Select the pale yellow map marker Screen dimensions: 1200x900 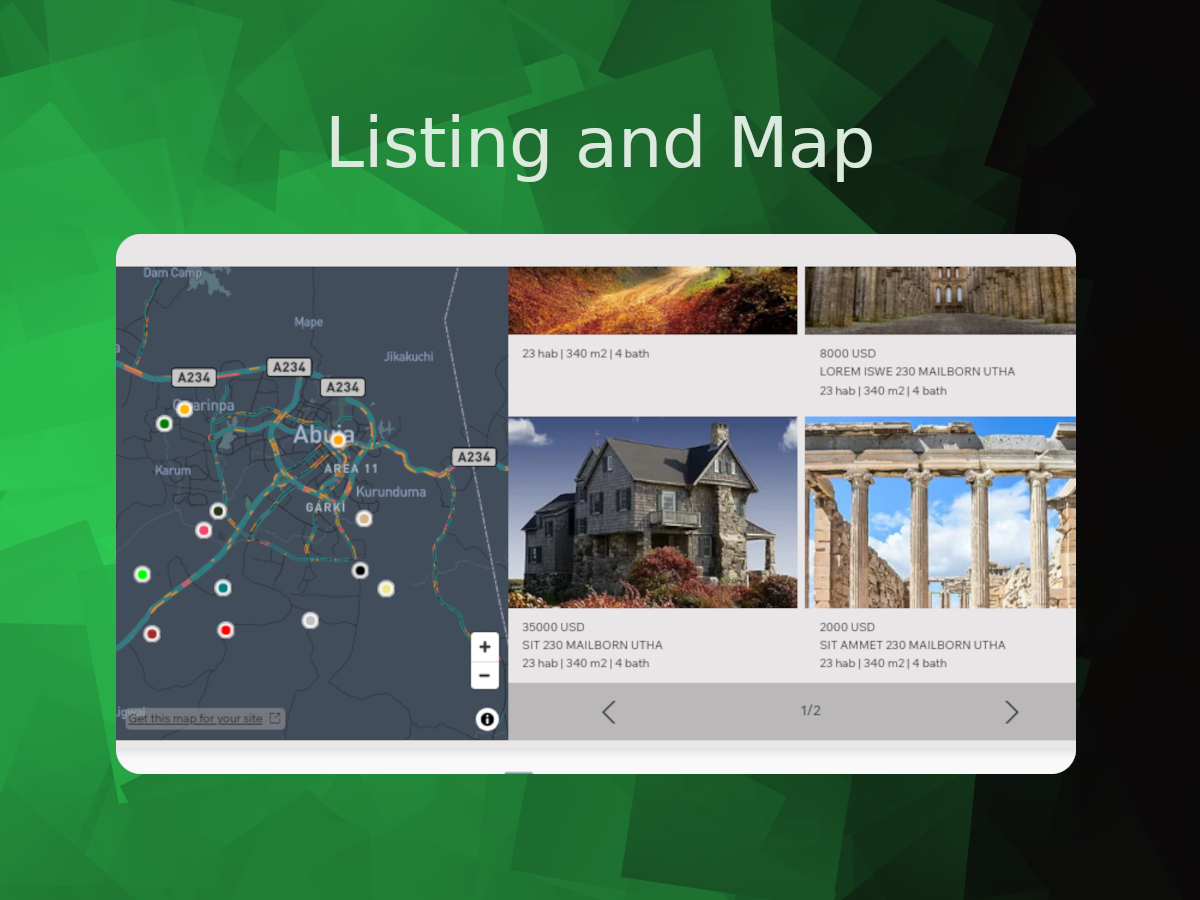(386, 589)
